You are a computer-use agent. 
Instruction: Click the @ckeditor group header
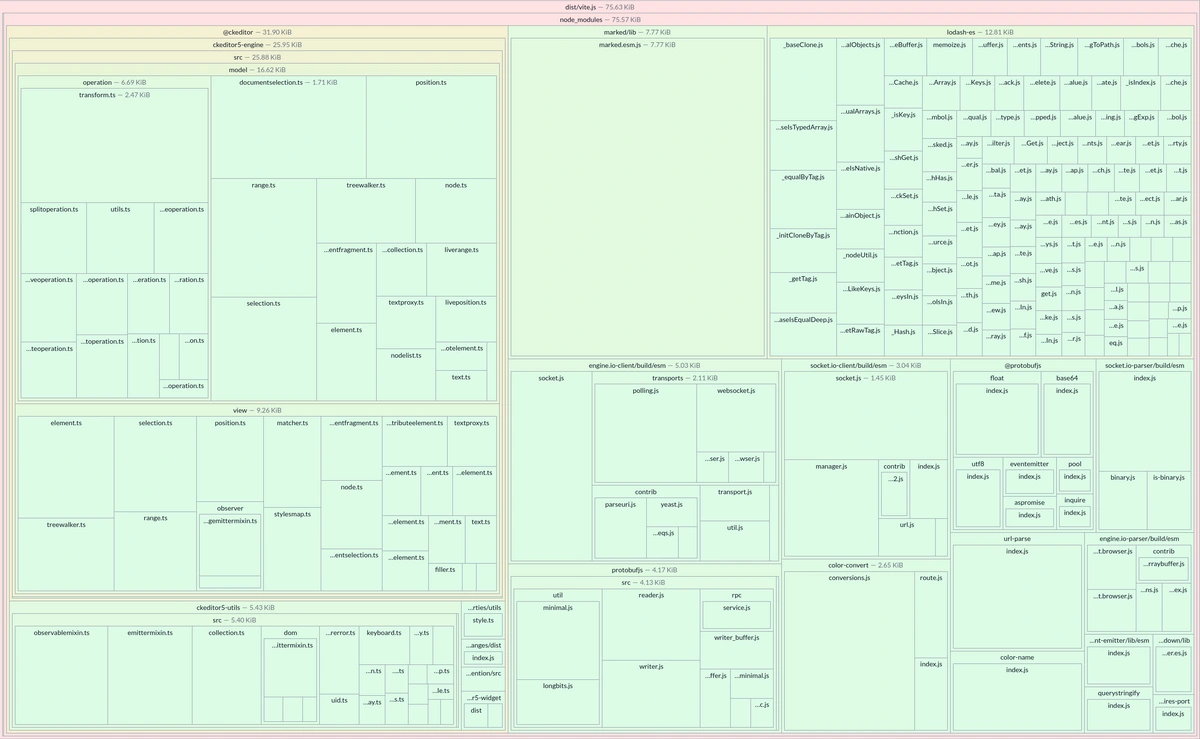click(x=256, y=32)
